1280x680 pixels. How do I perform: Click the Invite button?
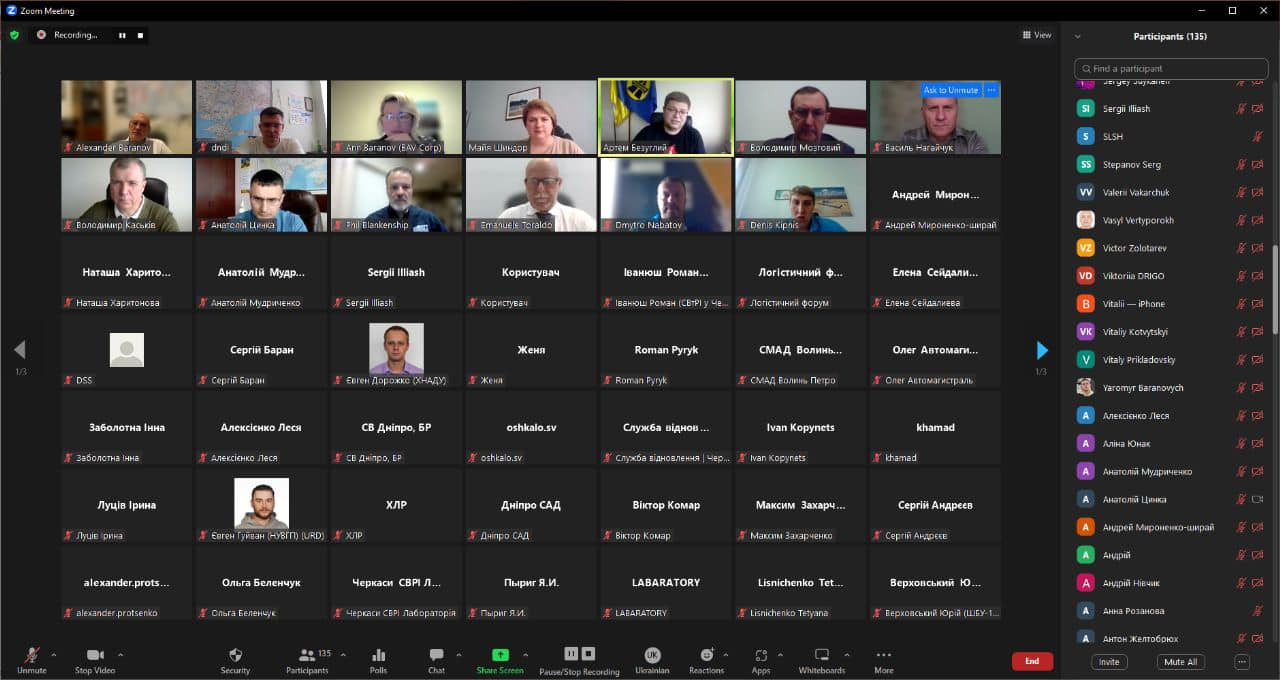coord(1109,662)
